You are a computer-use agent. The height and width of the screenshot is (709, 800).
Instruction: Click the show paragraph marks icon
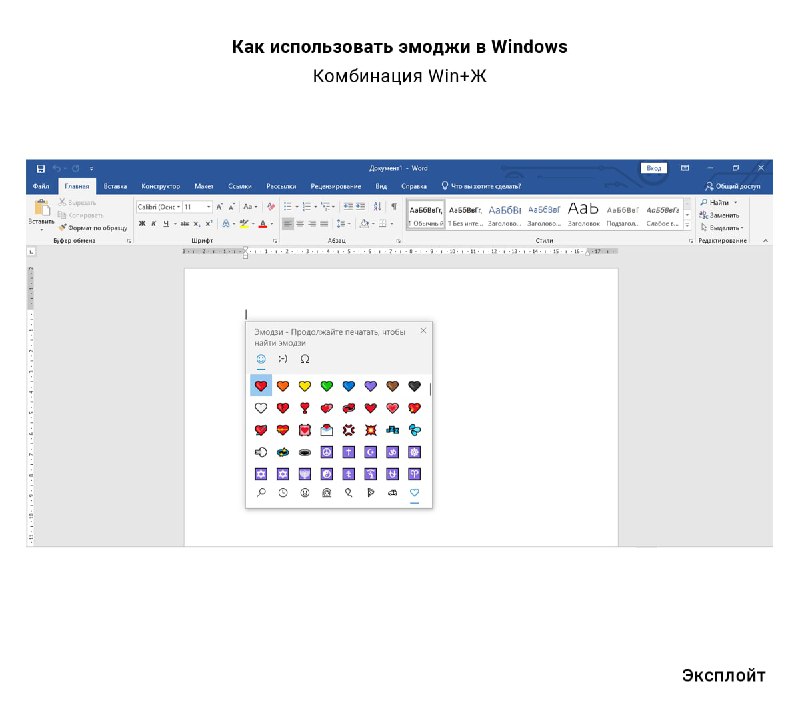(x=393, y=207)
